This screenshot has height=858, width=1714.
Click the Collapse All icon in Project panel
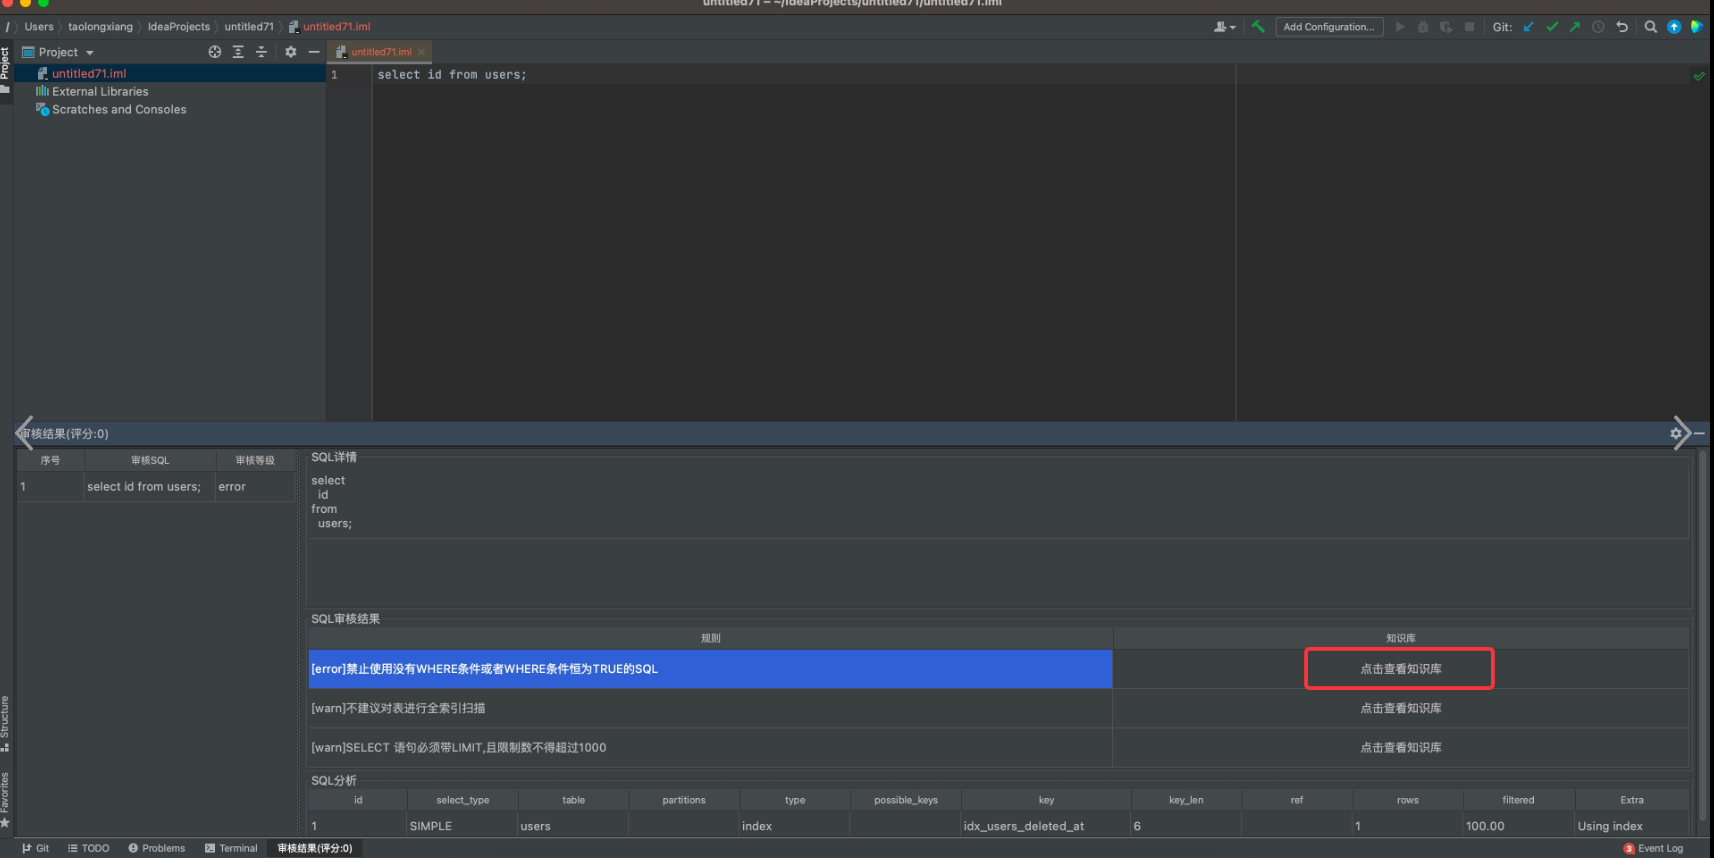(261, 52)
